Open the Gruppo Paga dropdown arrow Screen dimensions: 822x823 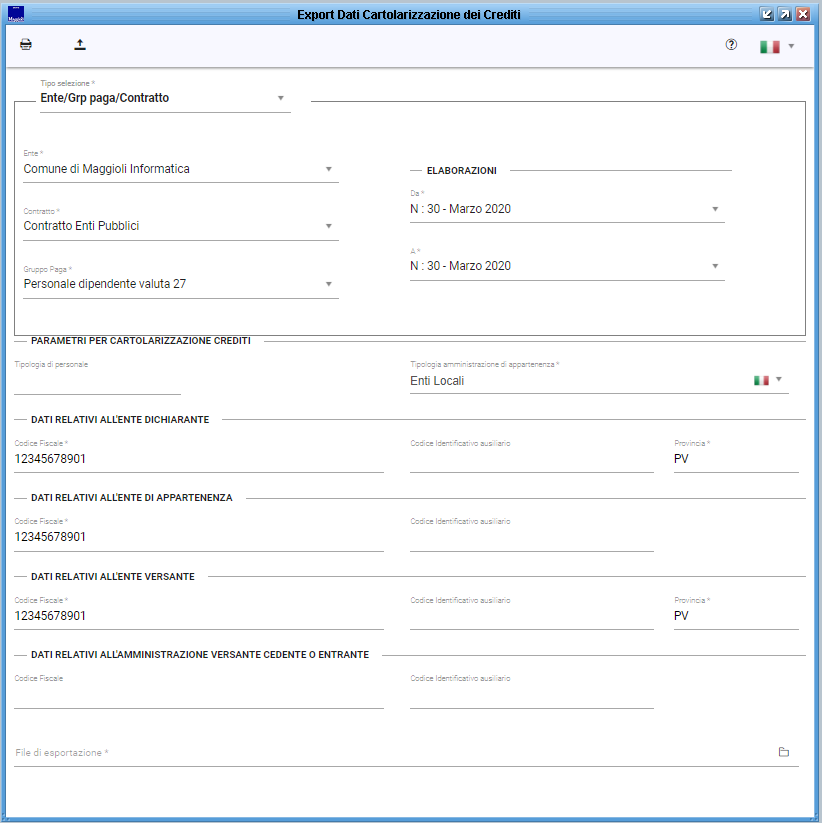click(329, 284)
